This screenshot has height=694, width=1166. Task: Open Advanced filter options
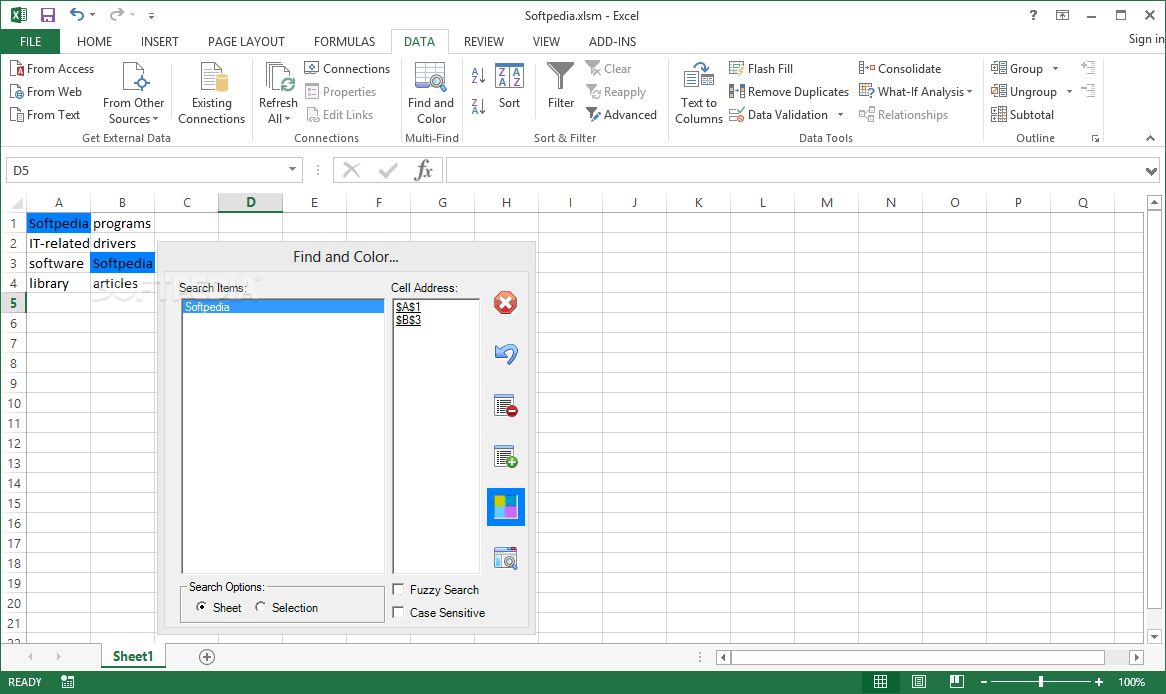click(x=622, y=115)
